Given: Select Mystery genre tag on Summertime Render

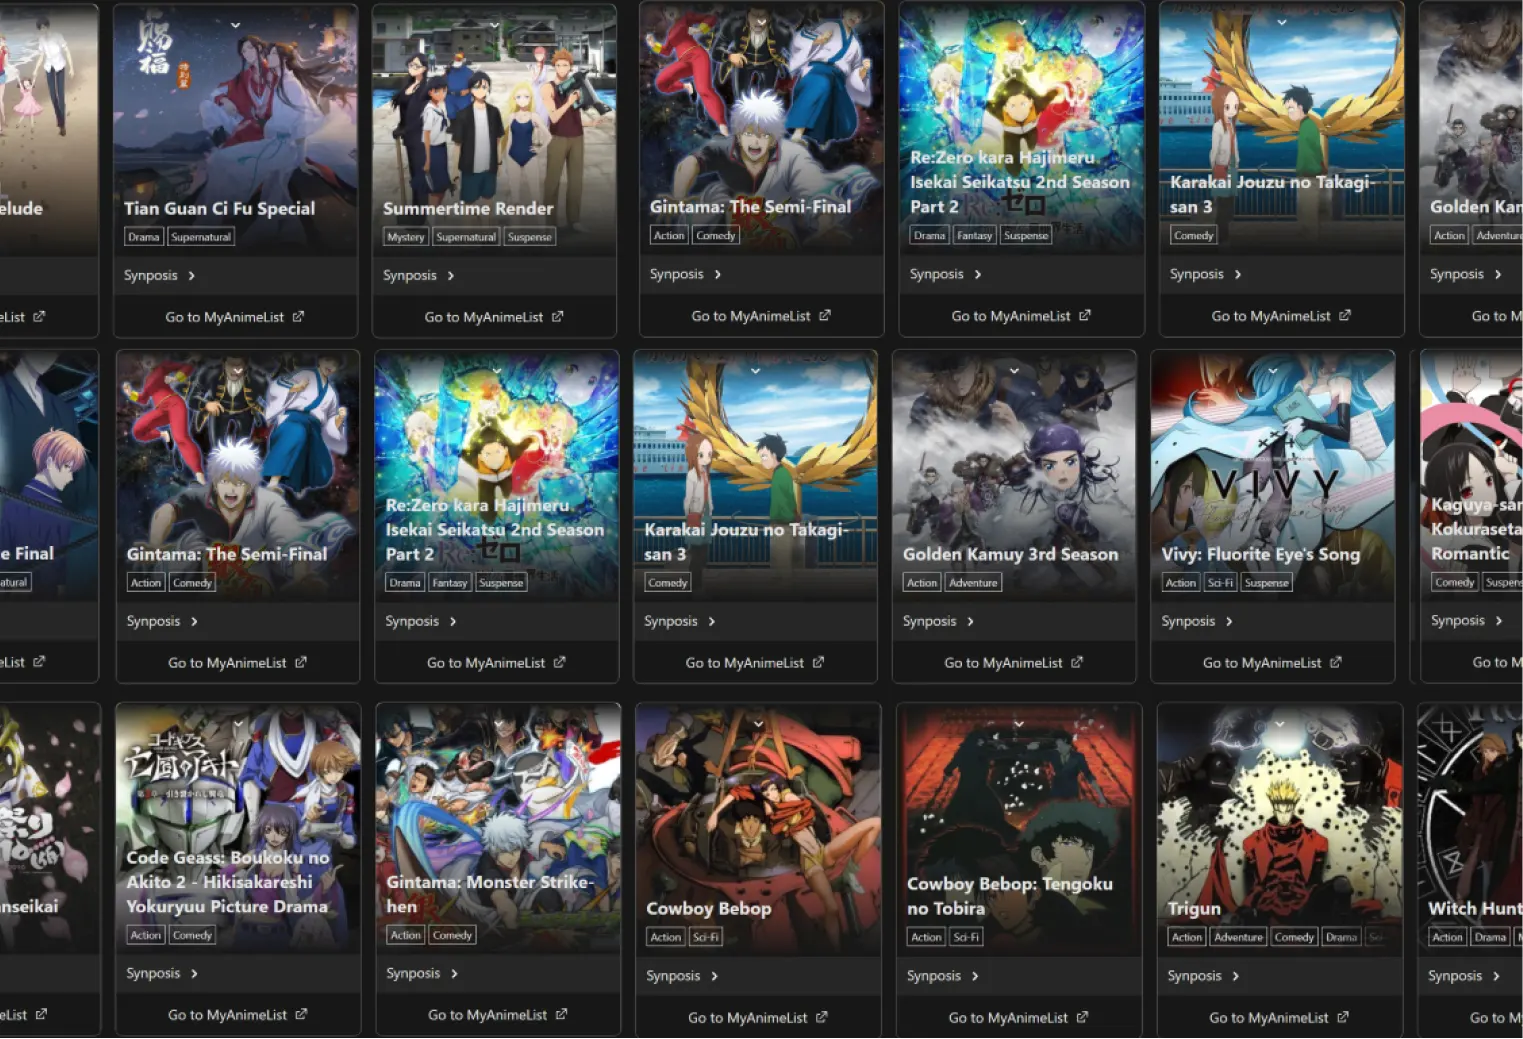Looking at the screenshot, I should click(x=406, y=237).
